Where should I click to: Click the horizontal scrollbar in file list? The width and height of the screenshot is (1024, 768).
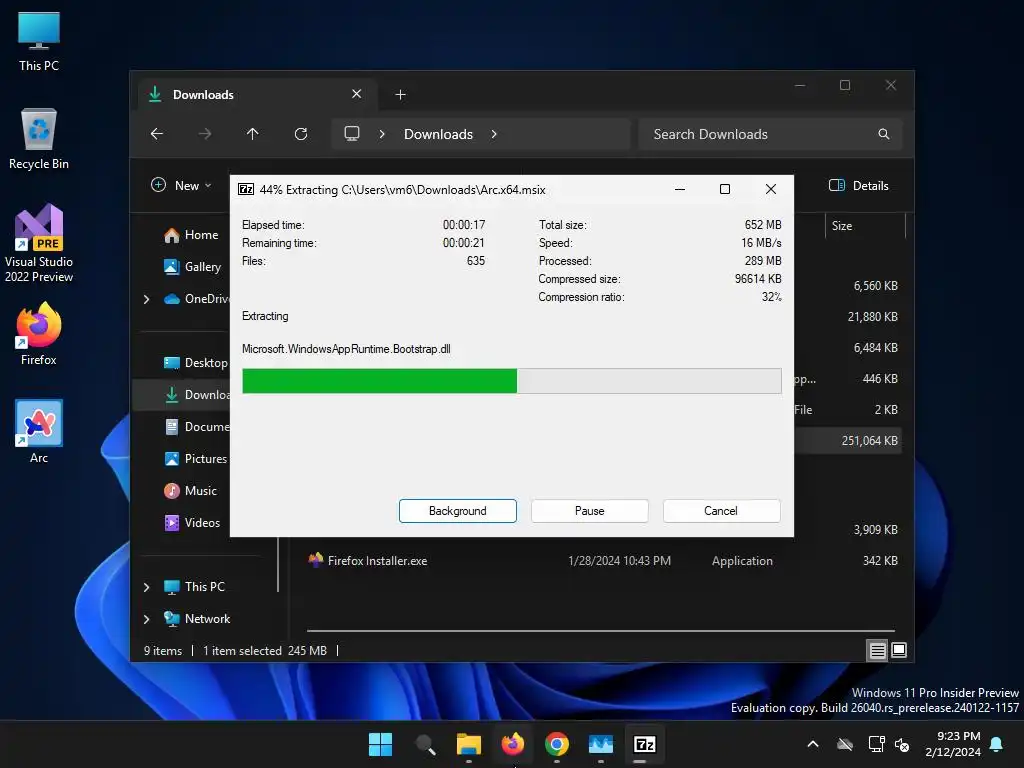[x=601, y=631]
